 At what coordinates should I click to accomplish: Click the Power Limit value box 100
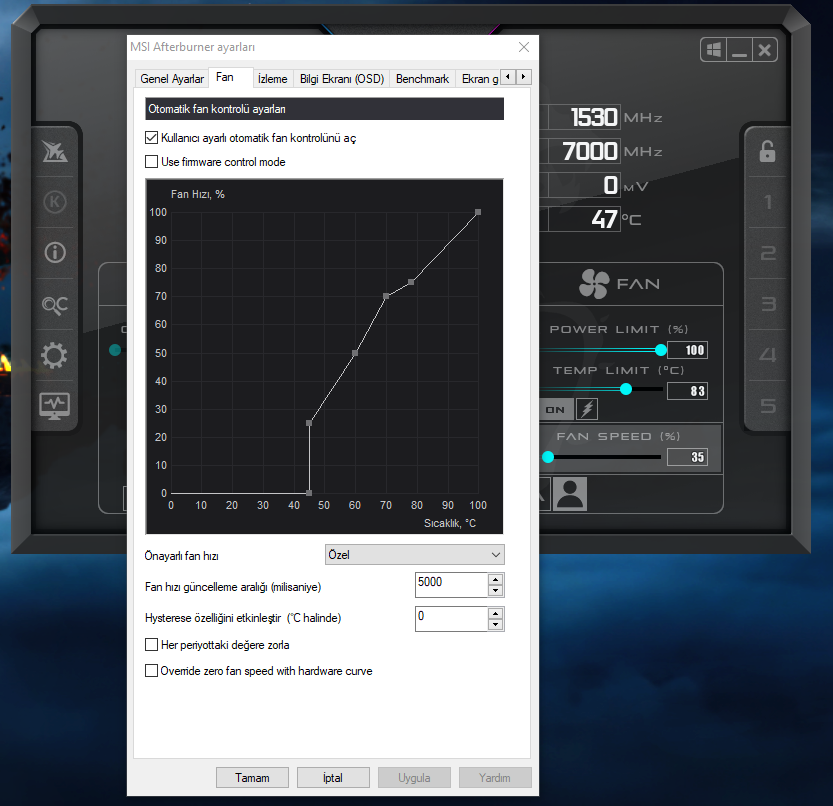tap(687, 350)
